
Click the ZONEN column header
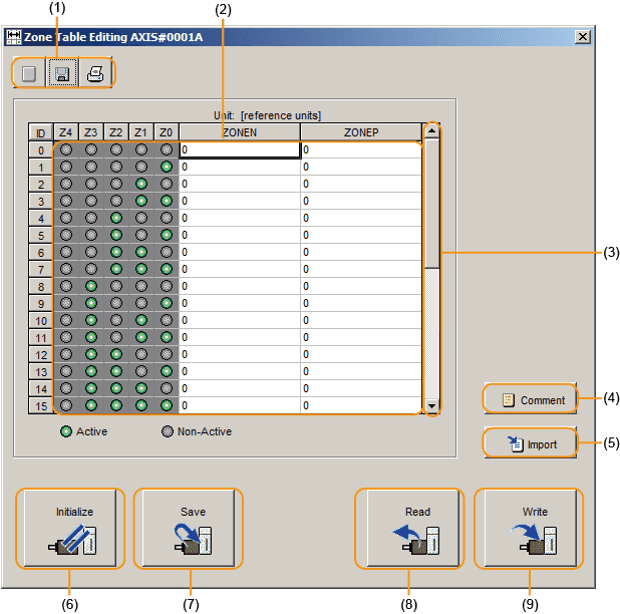(240, 132)
